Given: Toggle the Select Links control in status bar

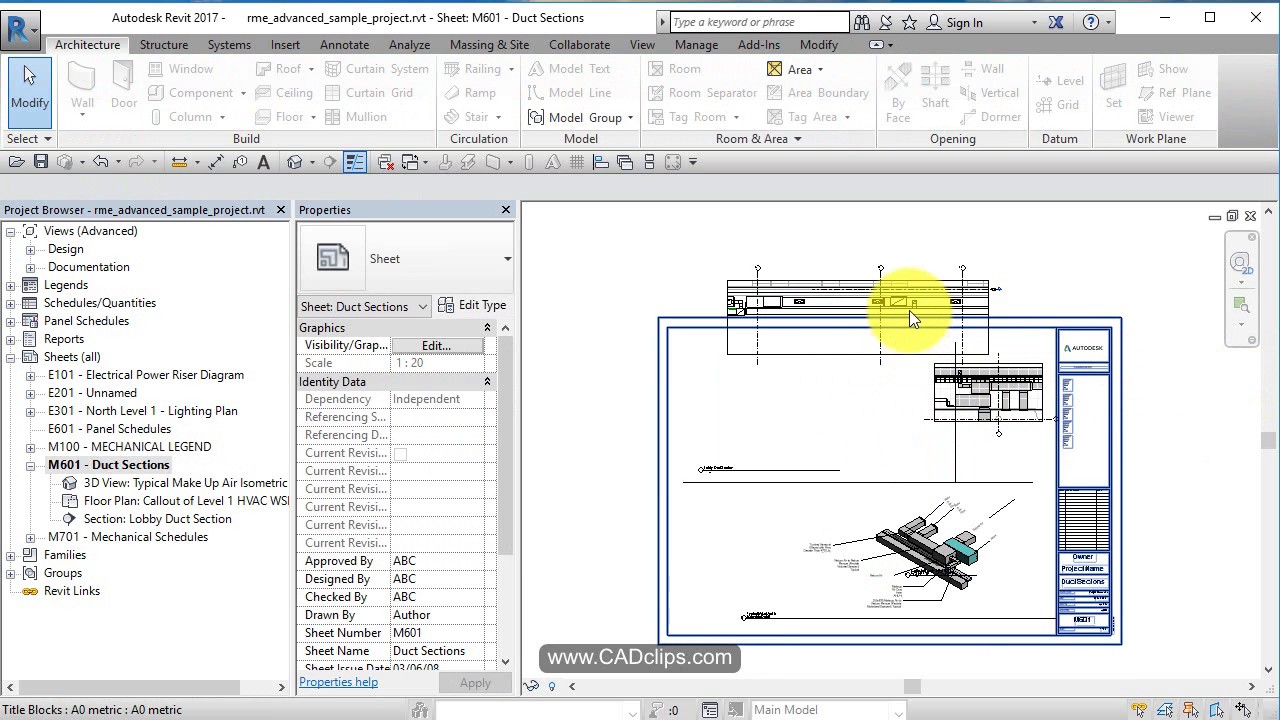Looking at the screenshot, I should point(1139,710).
